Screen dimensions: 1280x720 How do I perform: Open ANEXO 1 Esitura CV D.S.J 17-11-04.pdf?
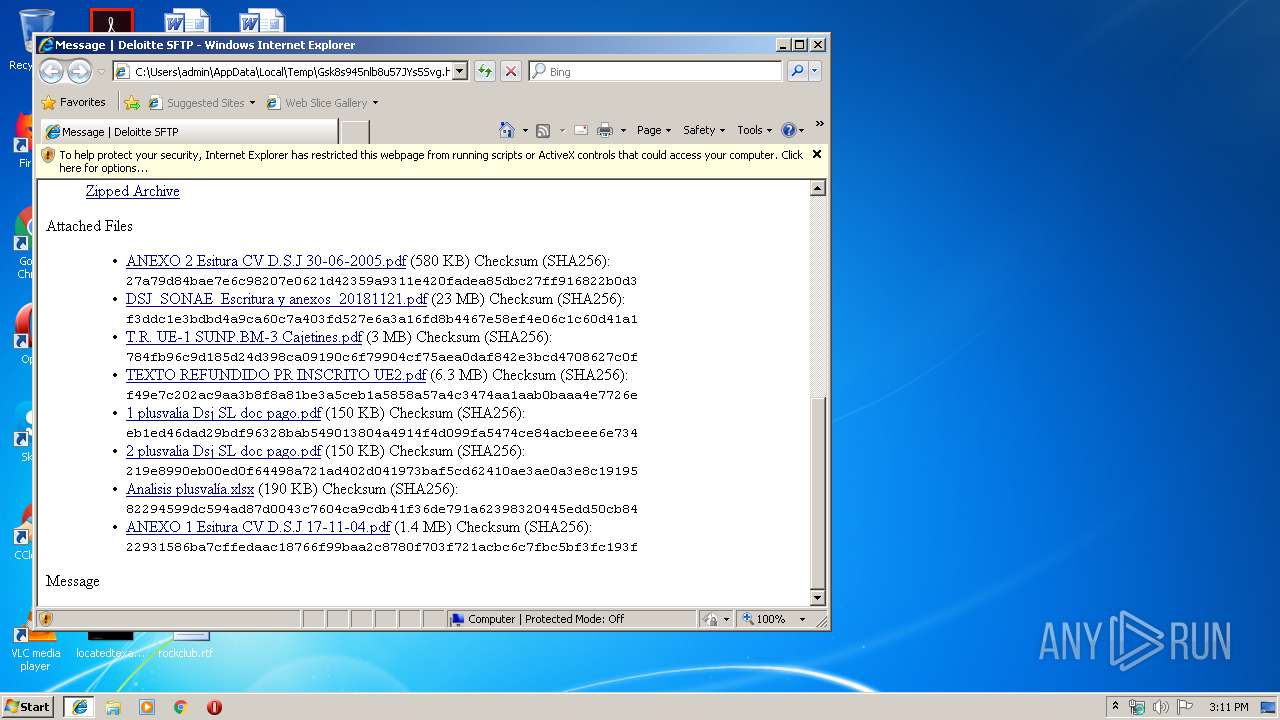[x=258, y=527]
